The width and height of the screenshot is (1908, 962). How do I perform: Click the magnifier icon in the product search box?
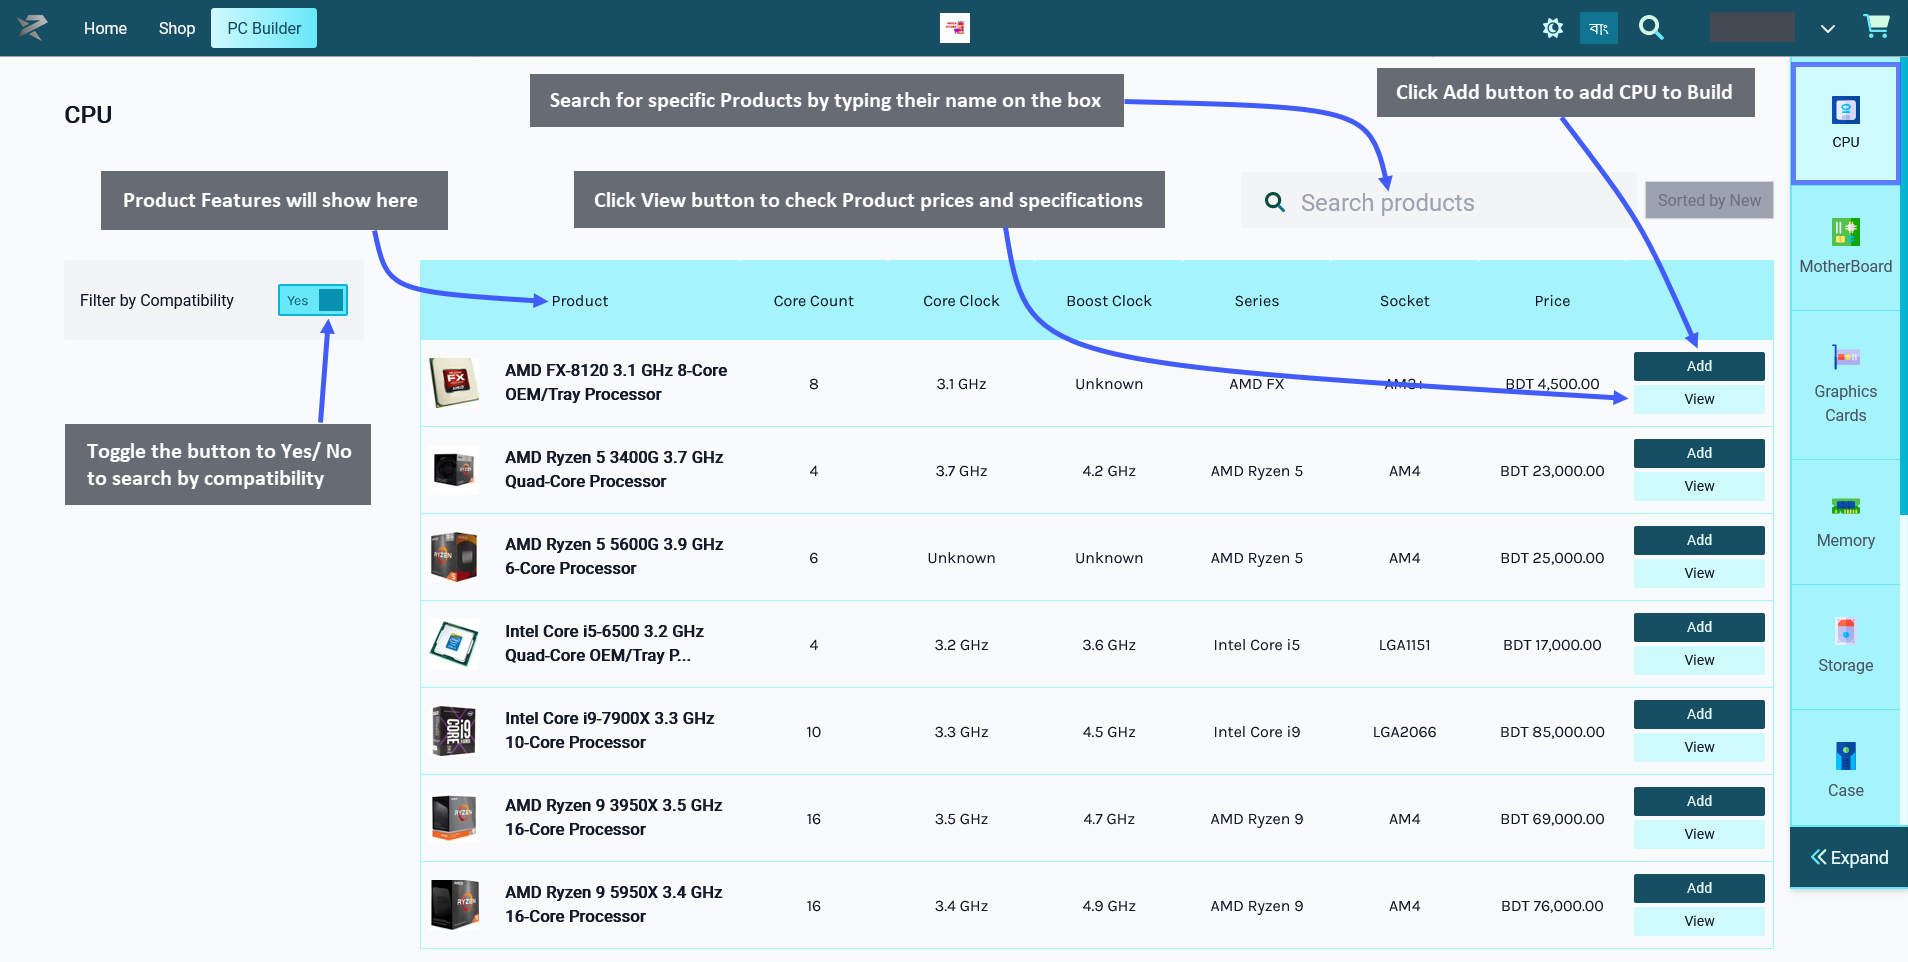[1274, 202]
